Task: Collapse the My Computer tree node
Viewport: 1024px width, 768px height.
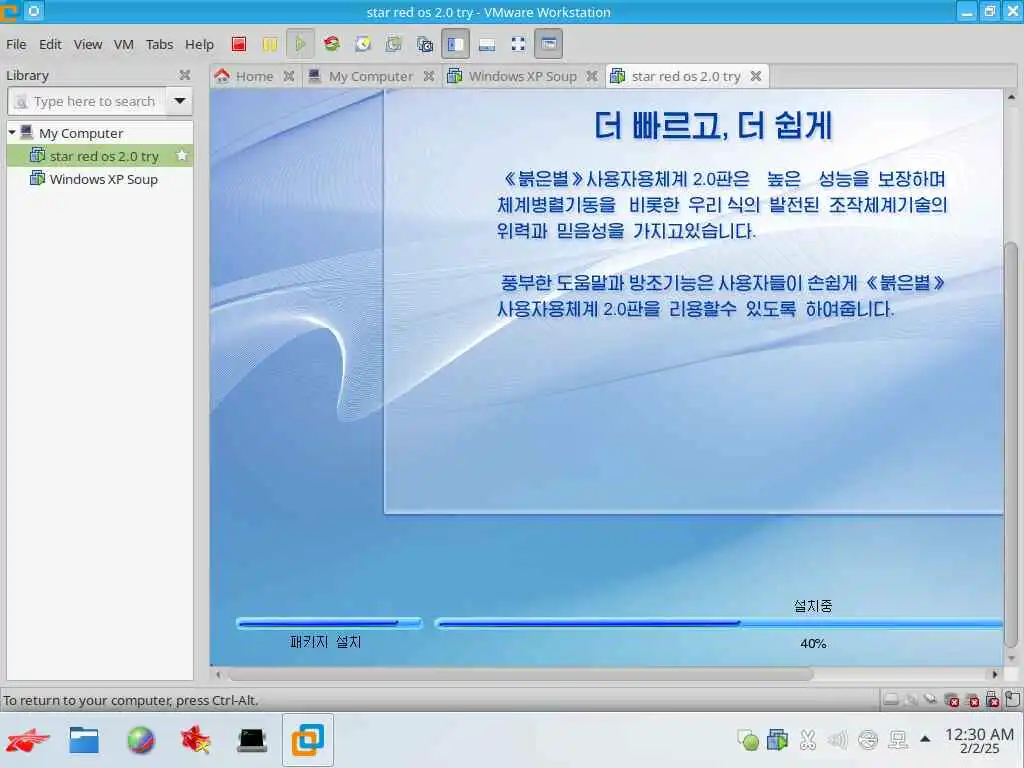Action: click(12, 133)
